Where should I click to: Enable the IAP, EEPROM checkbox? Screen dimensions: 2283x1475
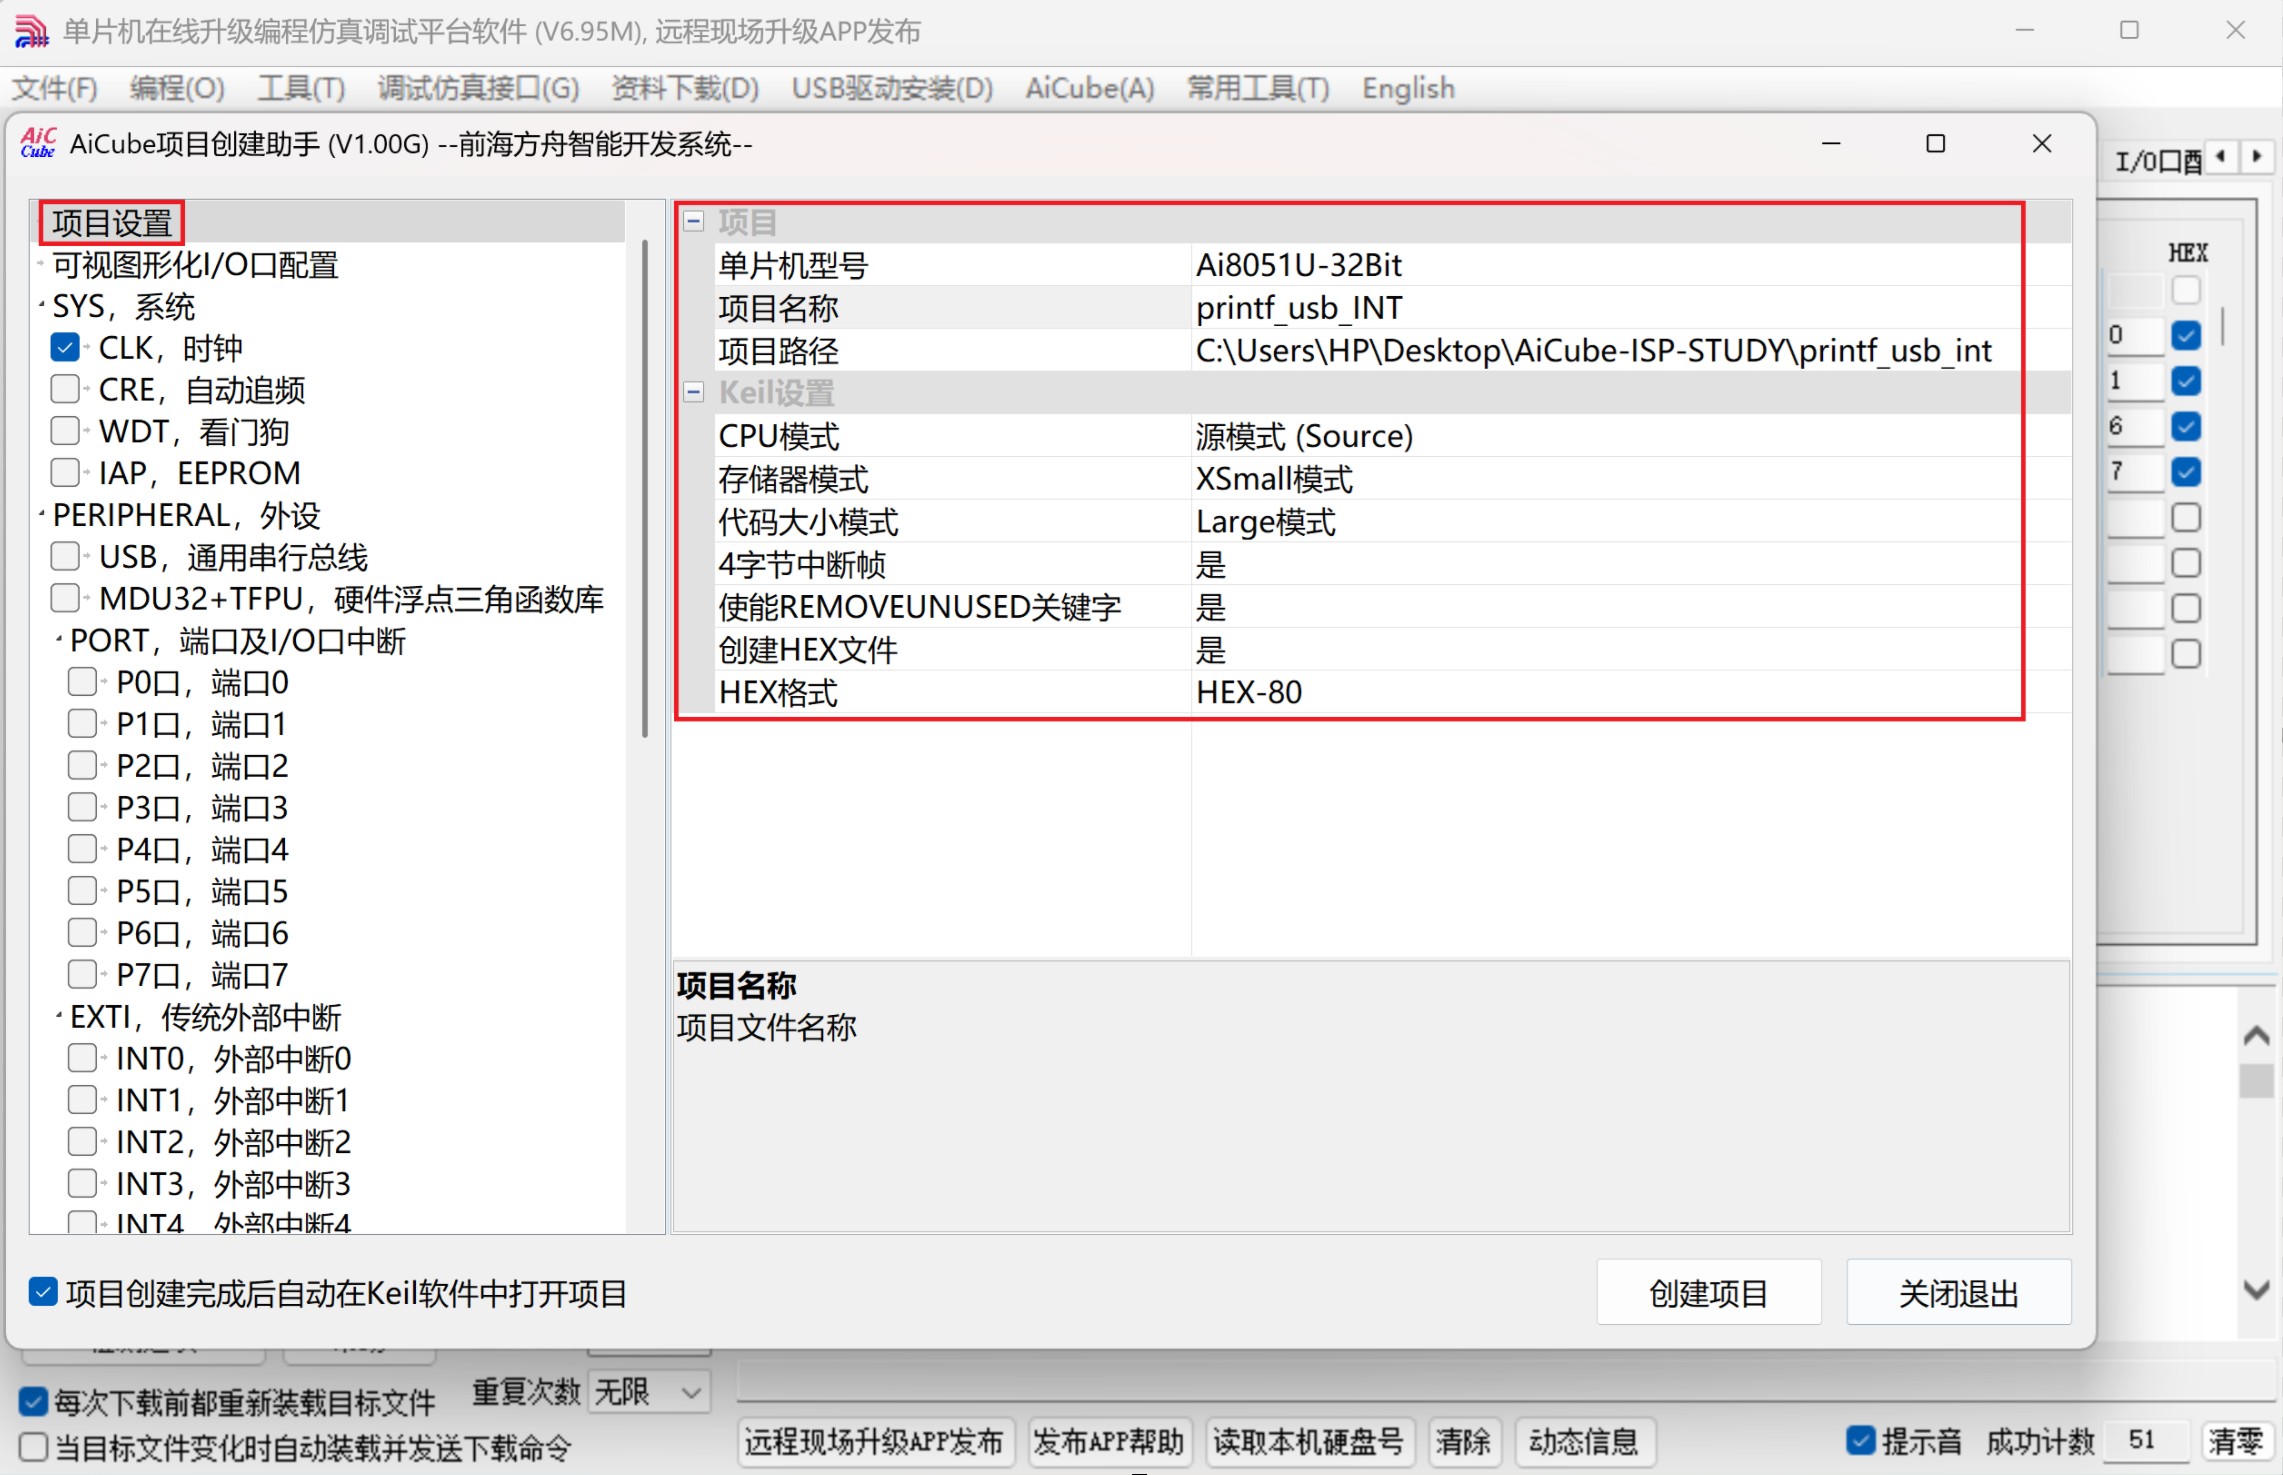pos(65,472)
